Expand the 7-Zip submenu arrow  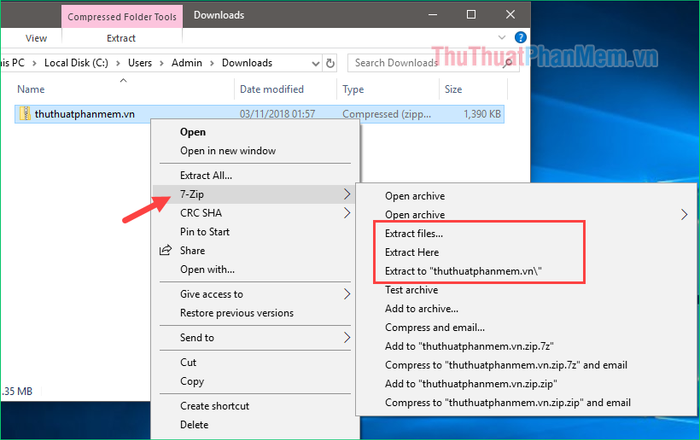pos(347,194)
